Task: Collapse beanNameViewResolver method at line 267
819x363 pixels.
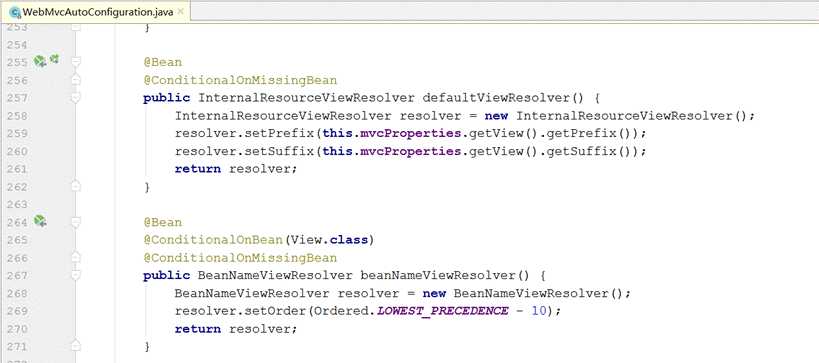Action: coord(76,275)
